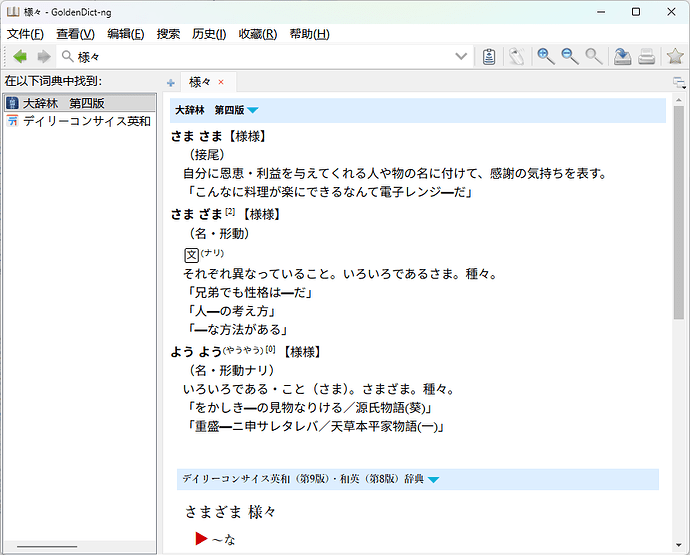
Task: Open the 查看(V) menu
Action: [x=75, y=34]
